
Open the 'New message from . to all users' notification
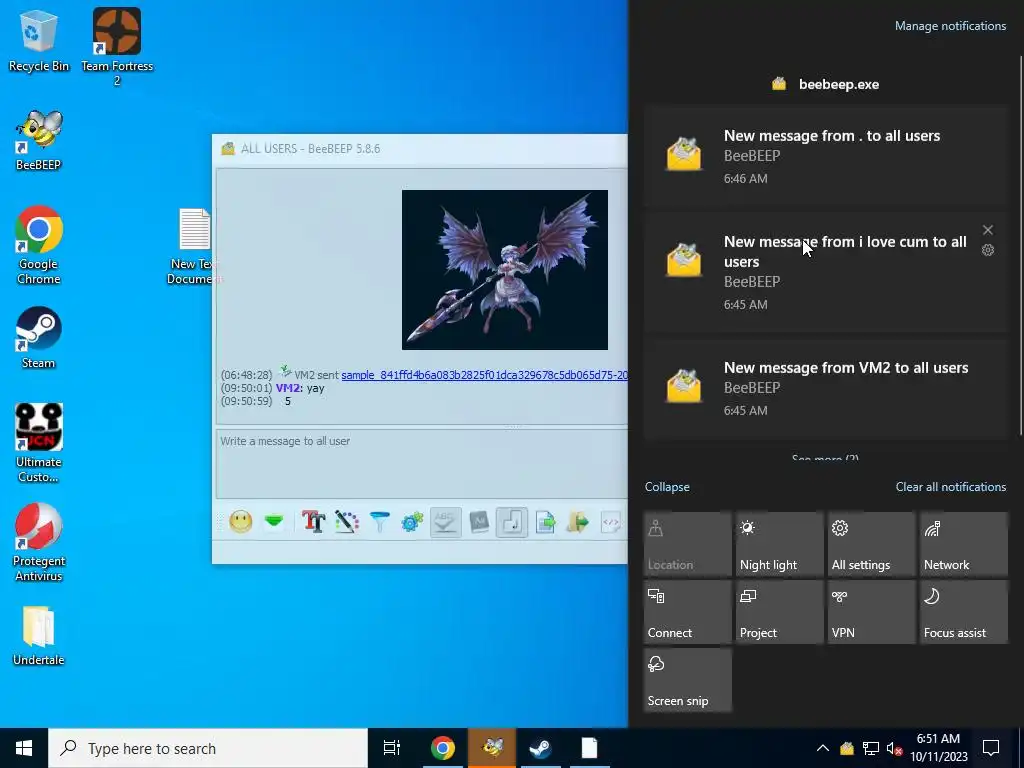click(826, 157)
